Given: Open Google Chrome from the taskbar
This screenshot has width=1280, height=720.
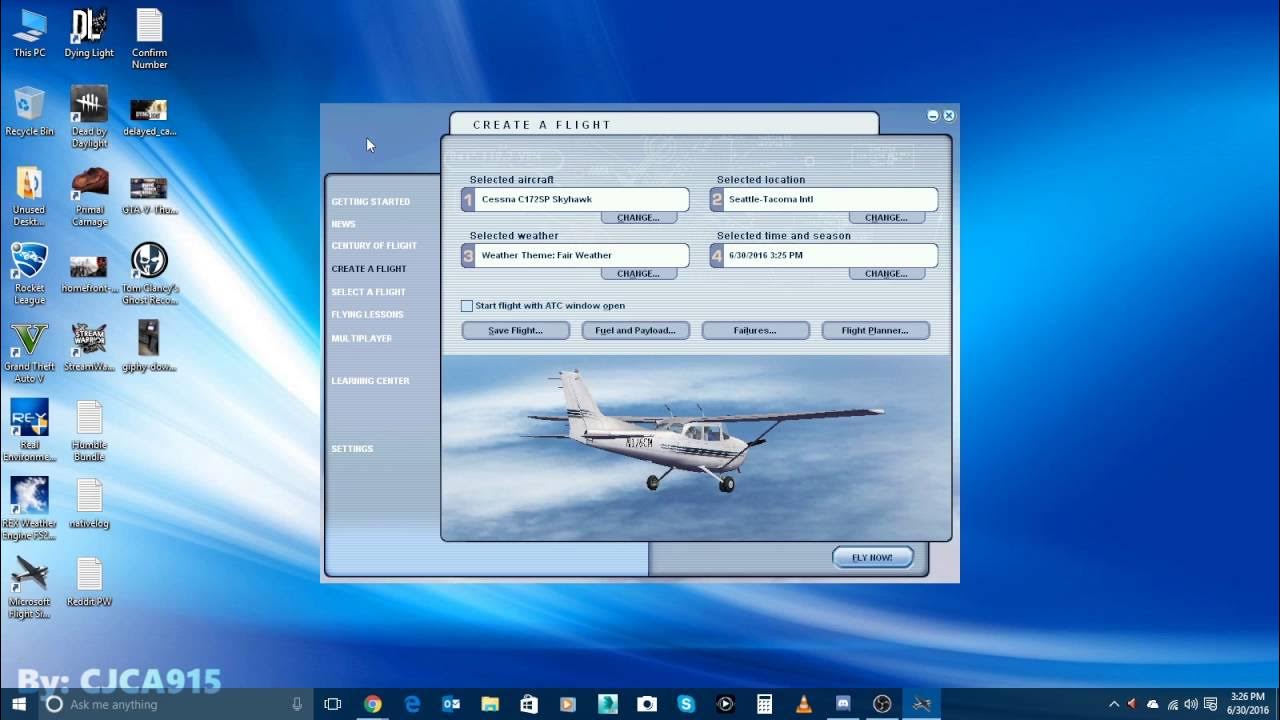Looking at the screenshot, I should click(x=372, y=704).
